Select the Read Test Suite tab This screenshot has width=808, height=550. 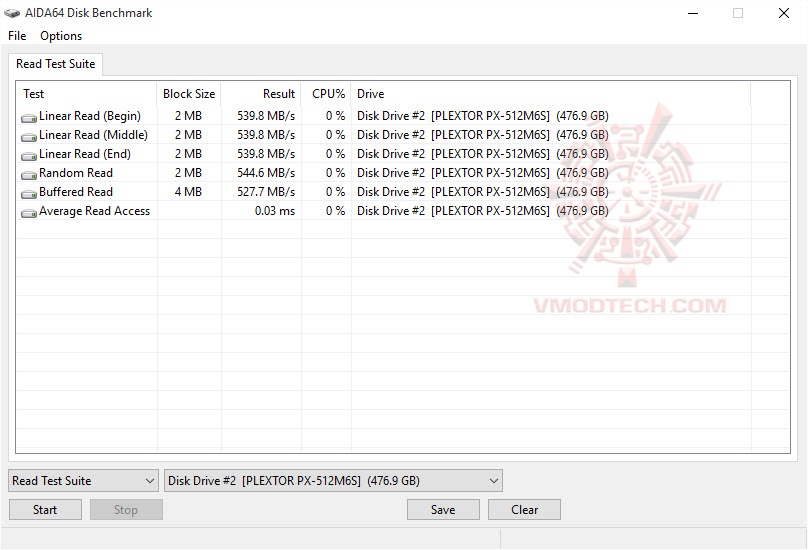point(56,64)
